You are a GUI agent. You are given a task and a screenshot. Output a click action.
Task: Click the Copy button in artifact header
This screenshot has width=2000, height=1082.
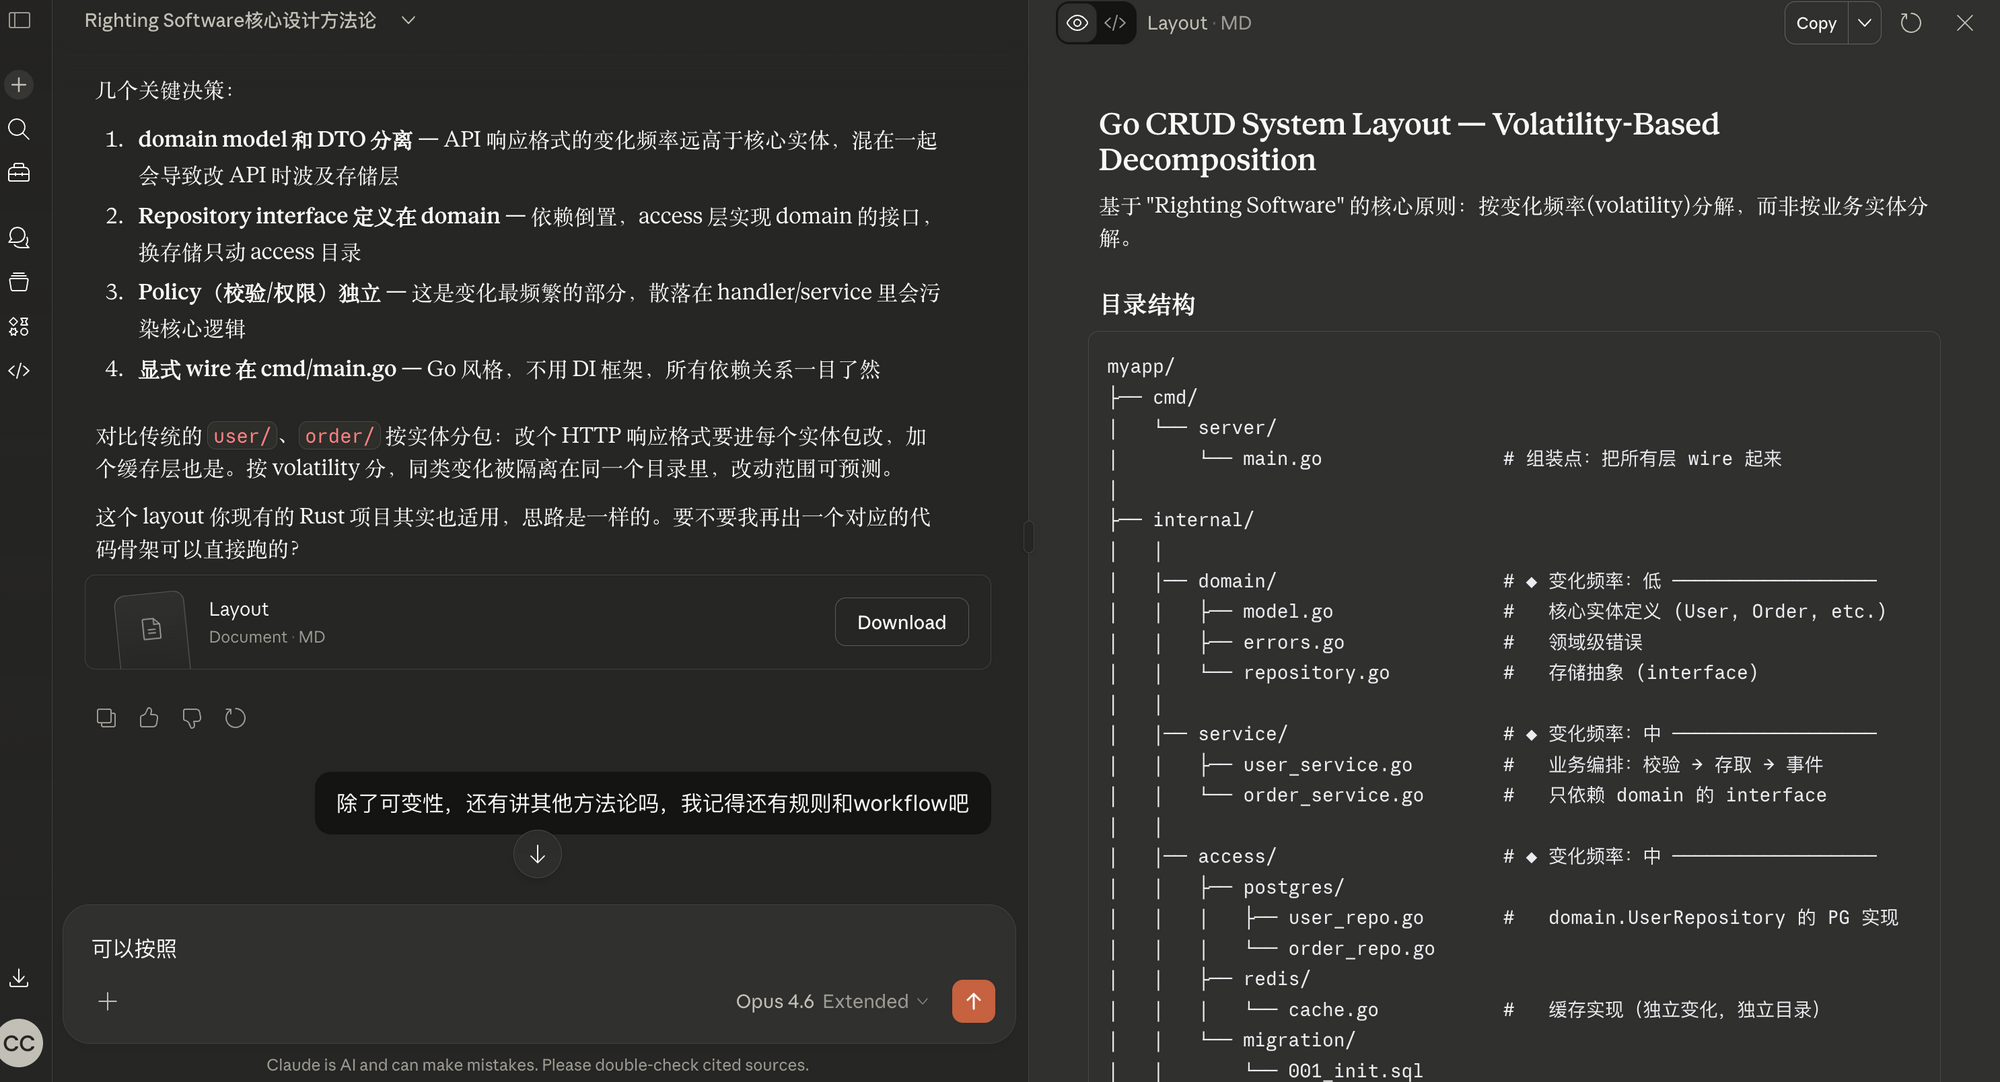1816,23
